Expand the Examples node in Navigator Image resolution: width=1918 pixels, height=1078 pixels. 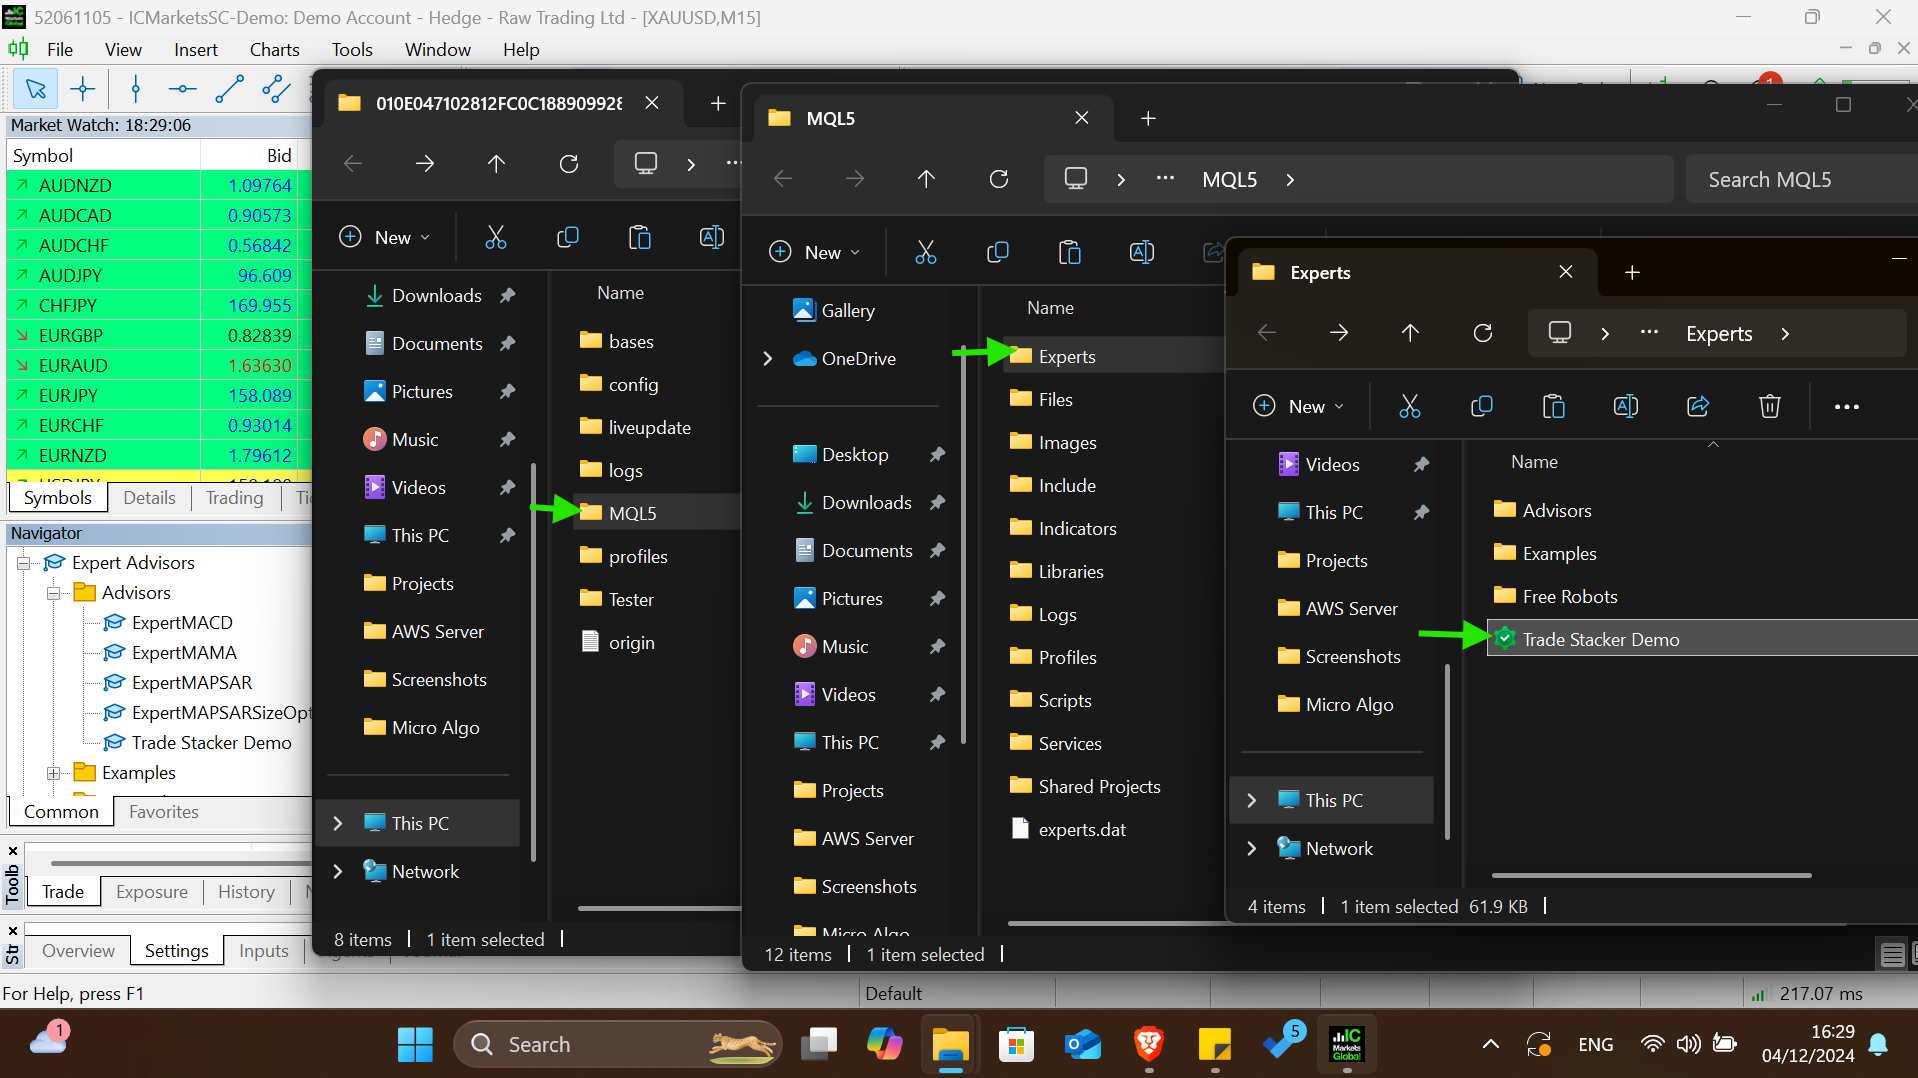click(53, 773)
